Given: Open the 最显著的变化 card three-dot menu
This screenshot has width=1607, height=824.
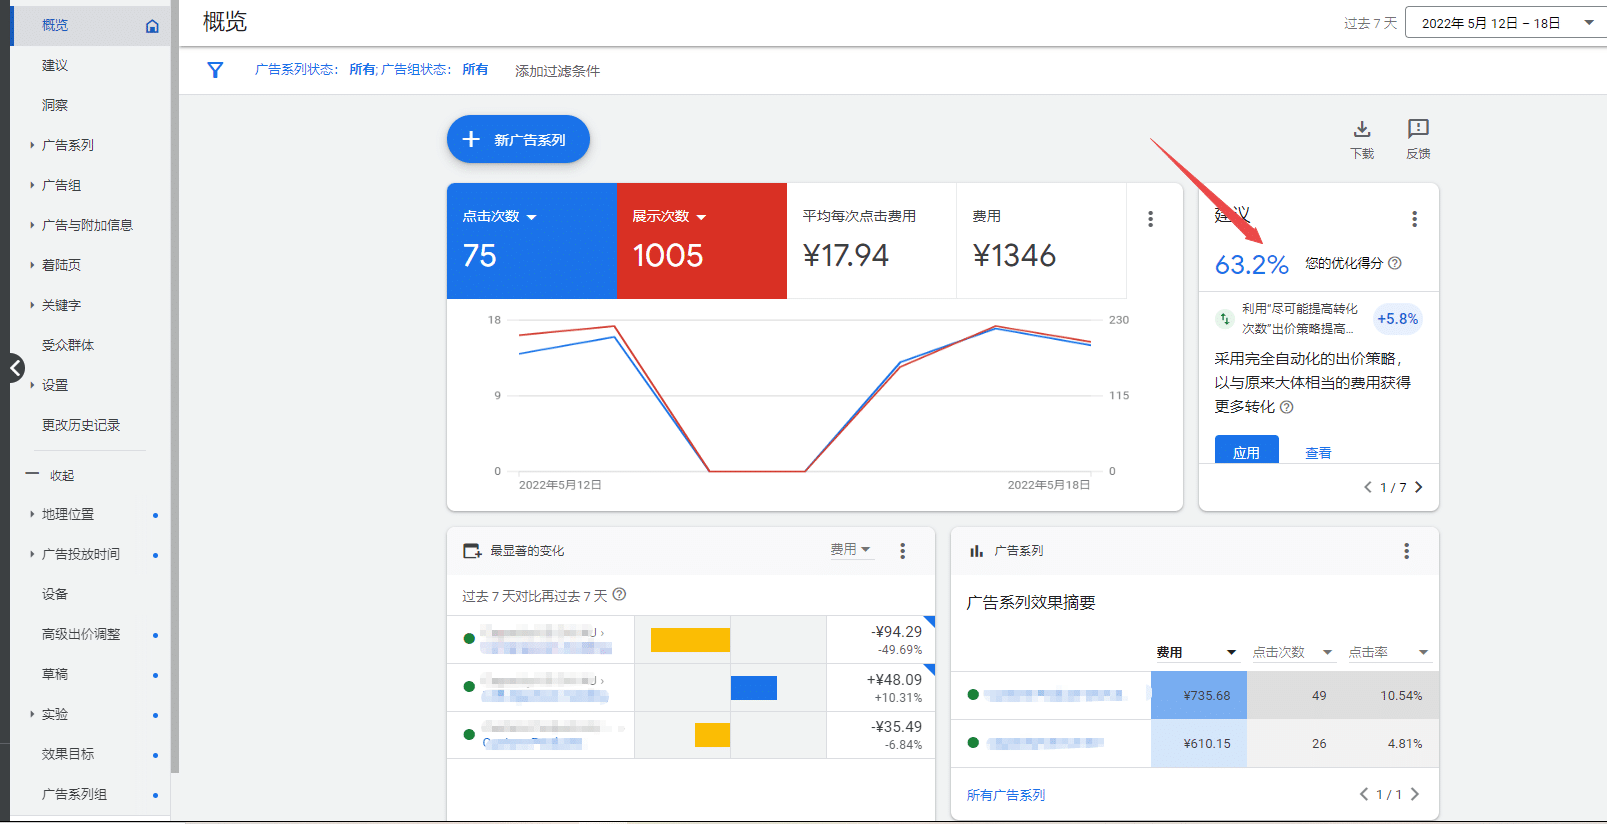Looking at the screenshot, I should [x=902, y=551].
